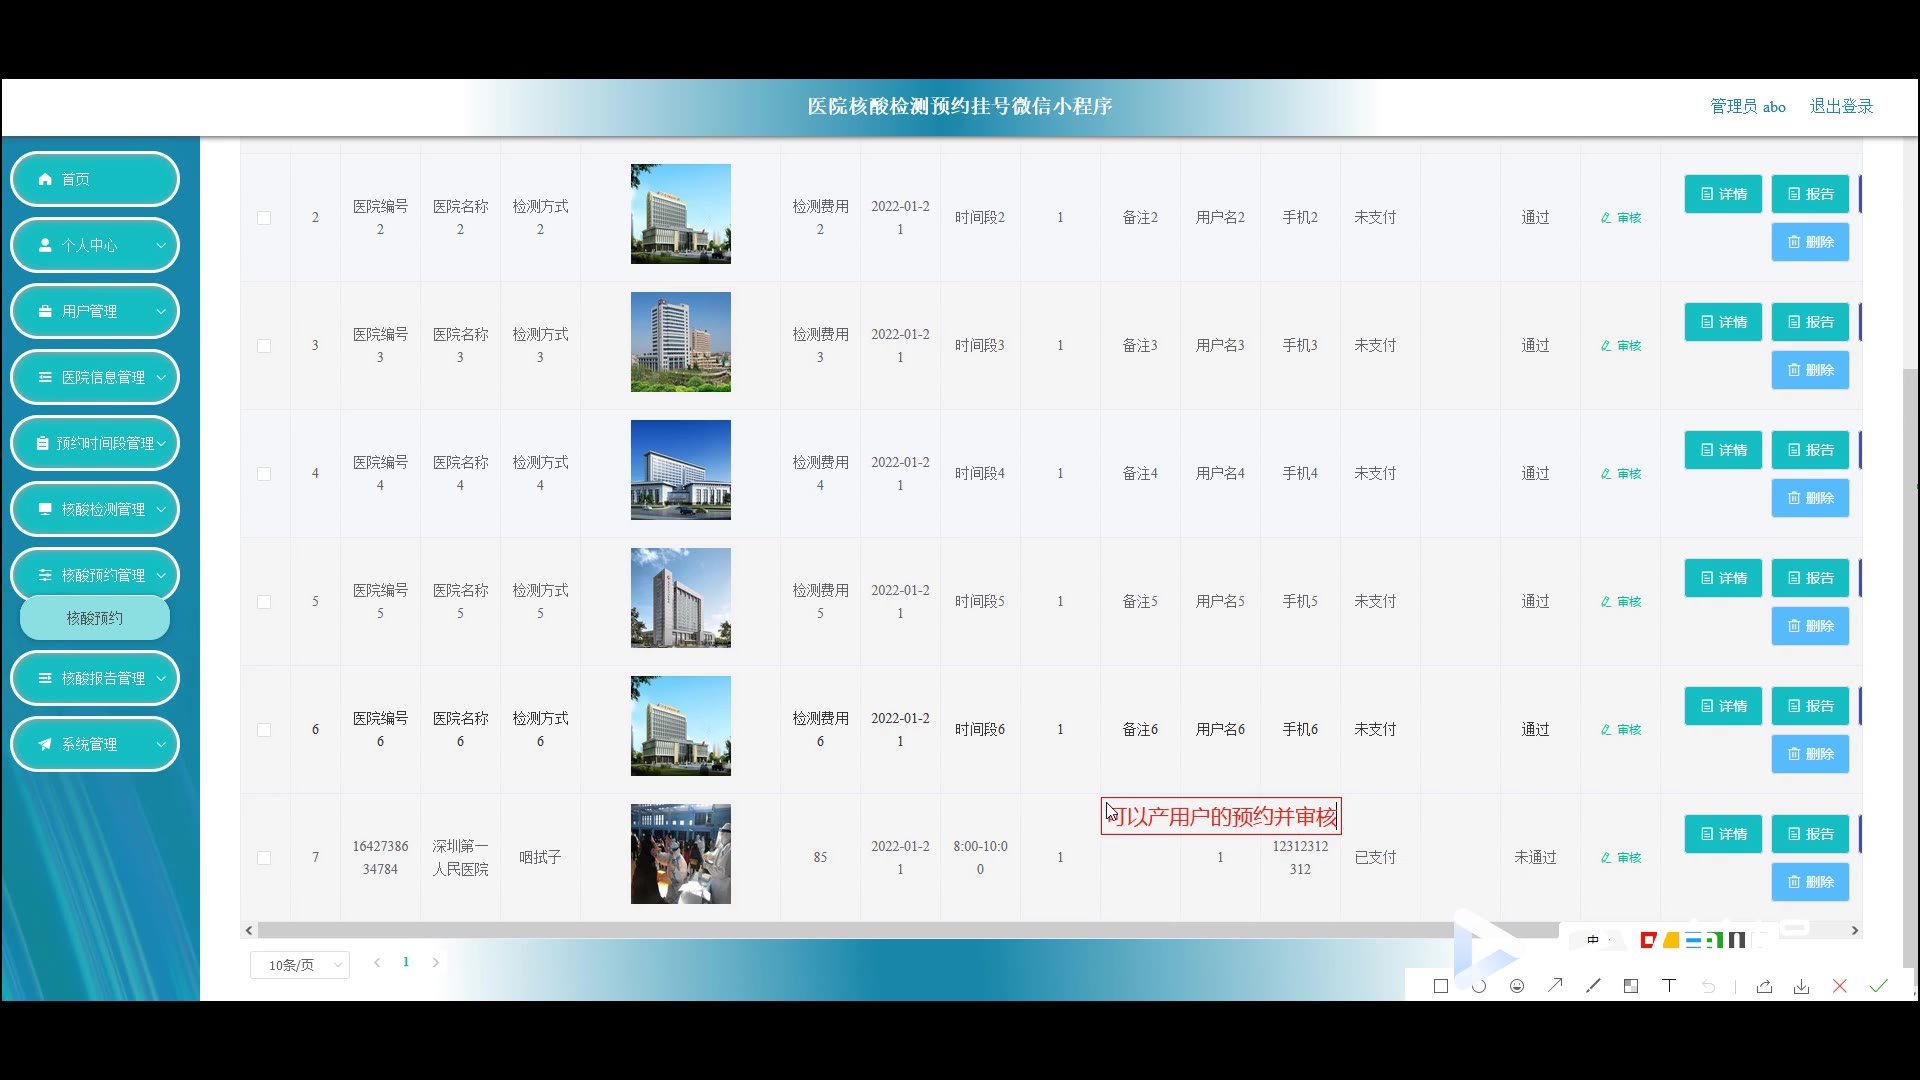Image resolution: width=1920 pixels, height=1080 pixels.
Task: Save screenshot with download icon
Action: [1801, 986]
